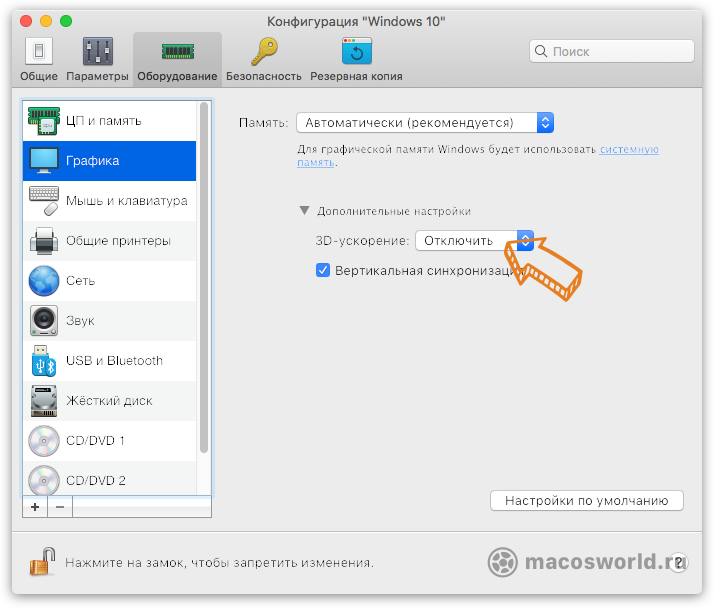Click the Общие принтеры printer icon
The image size is (714, 608).
pos(44,240)
